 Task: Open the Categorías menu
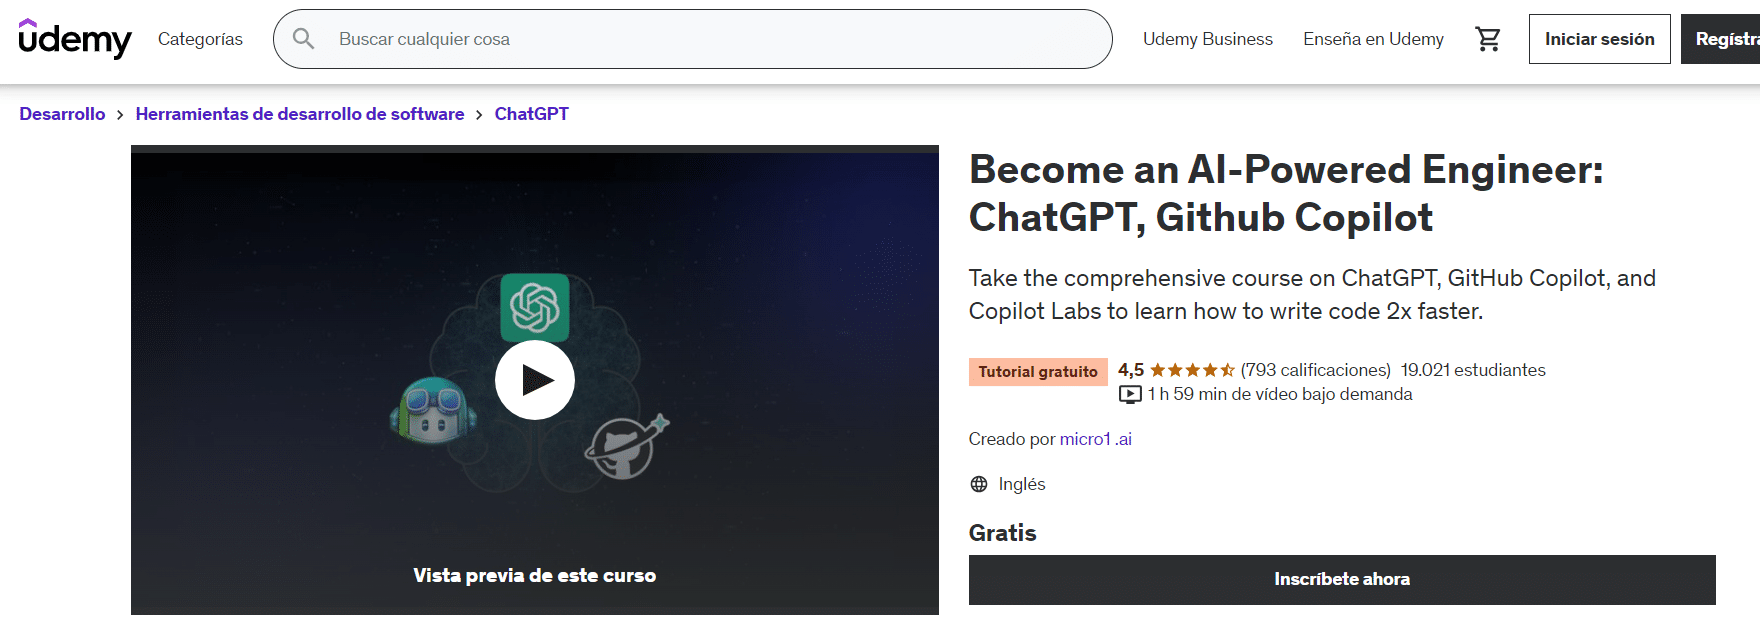click(199, 39)
